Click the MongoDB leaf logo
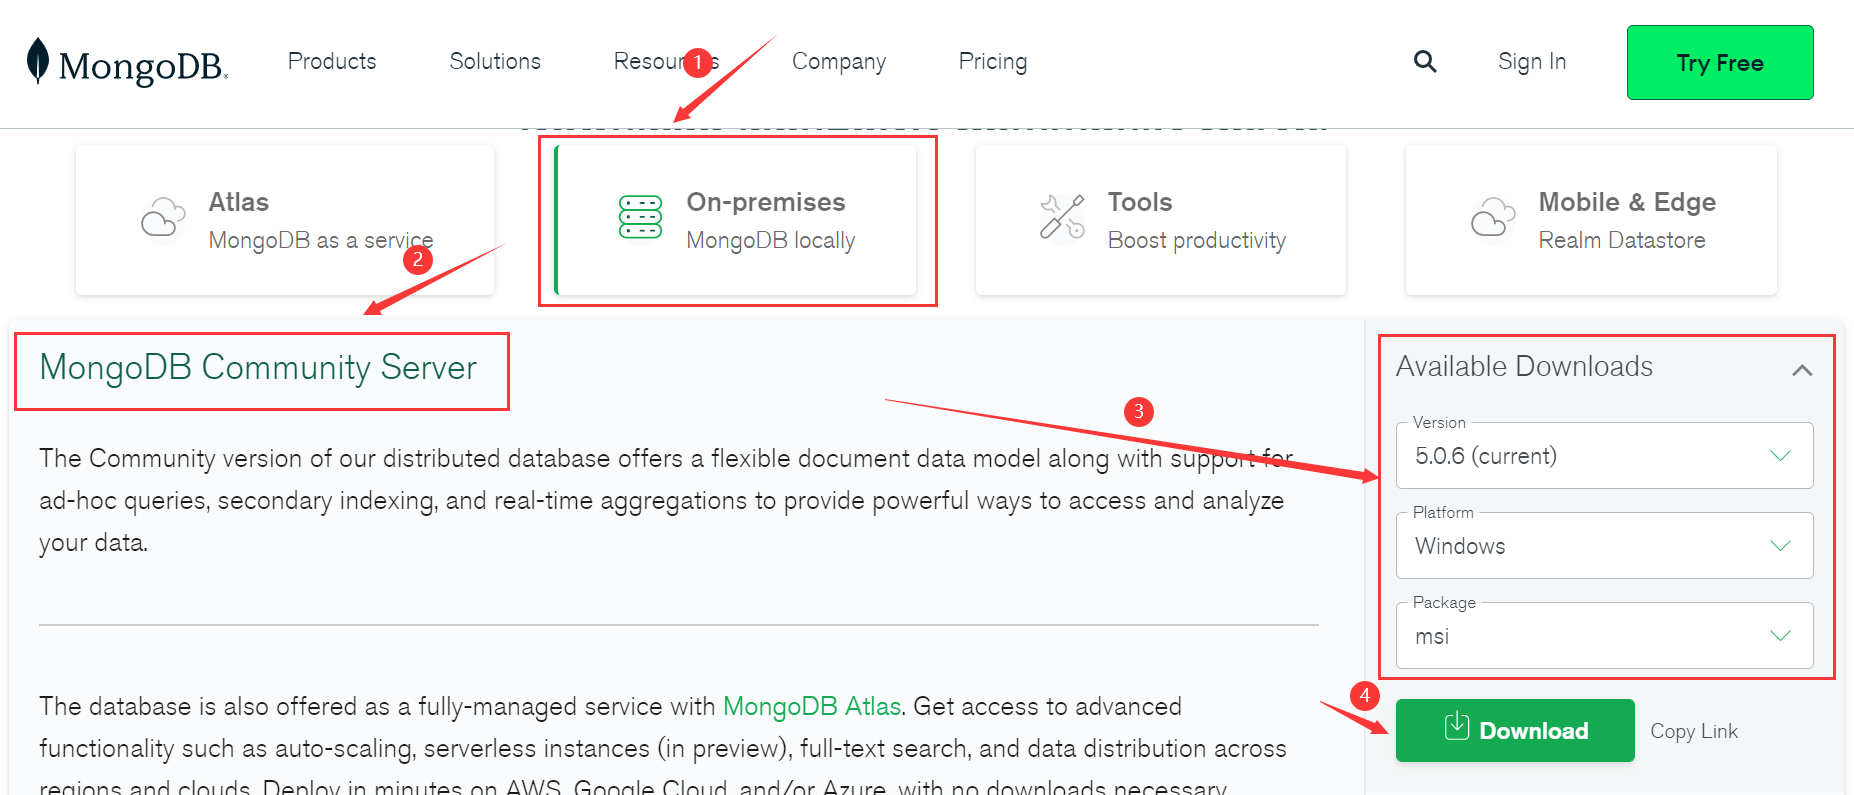 [x=38, y=61]
